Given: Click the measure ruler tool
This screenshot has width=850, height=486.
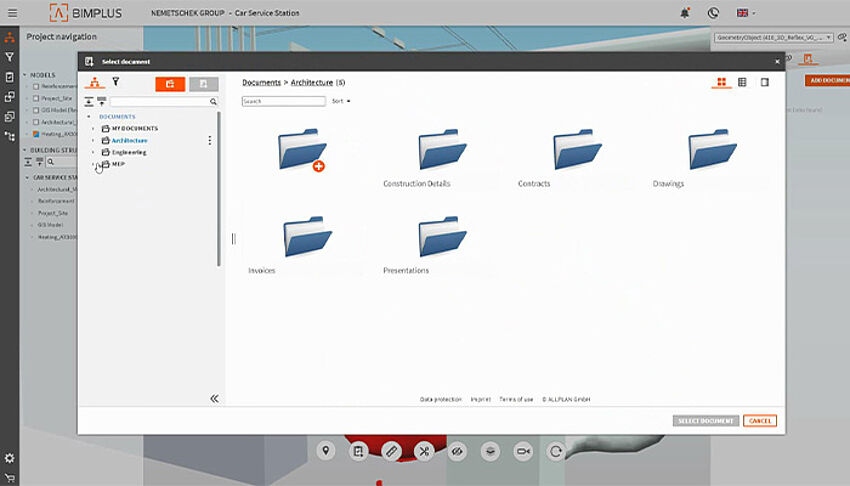Looking at the screenshot, I should click(391, 451).
